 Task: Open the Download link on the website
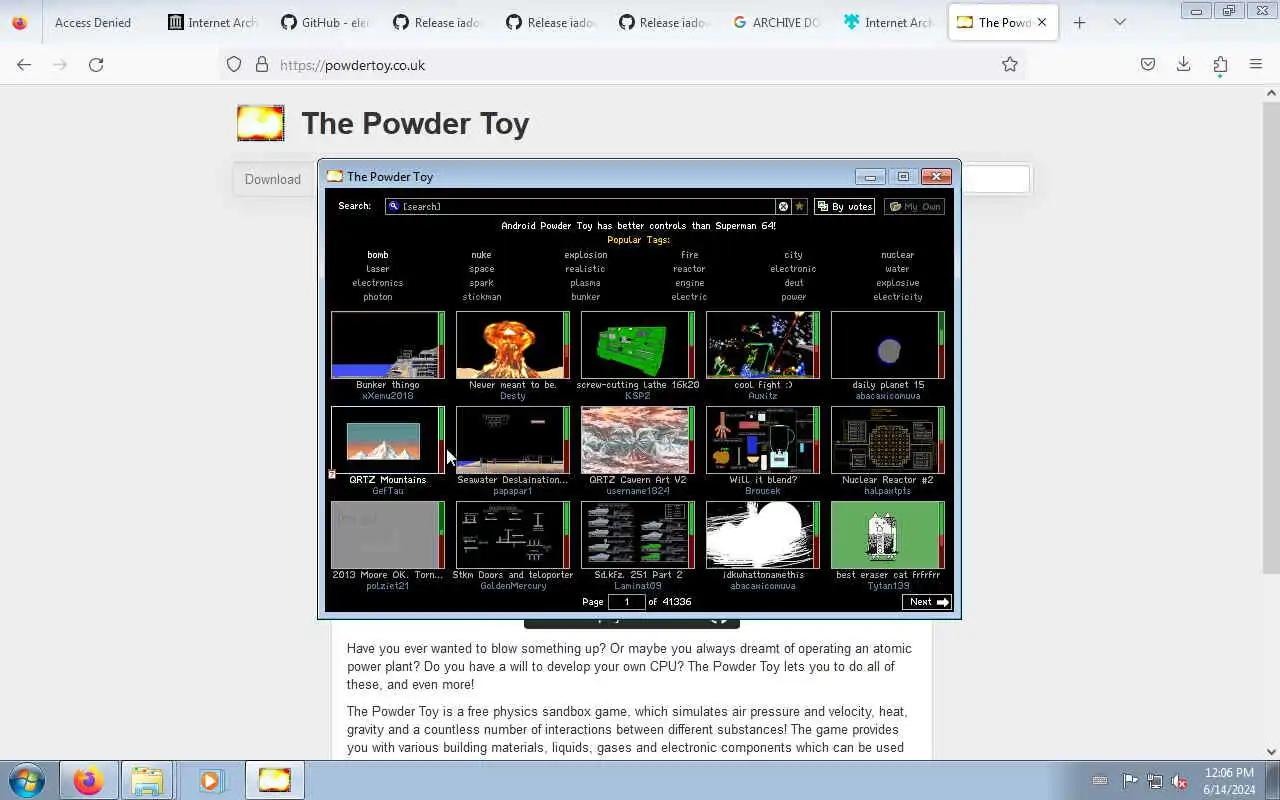[x=273, y=179]
